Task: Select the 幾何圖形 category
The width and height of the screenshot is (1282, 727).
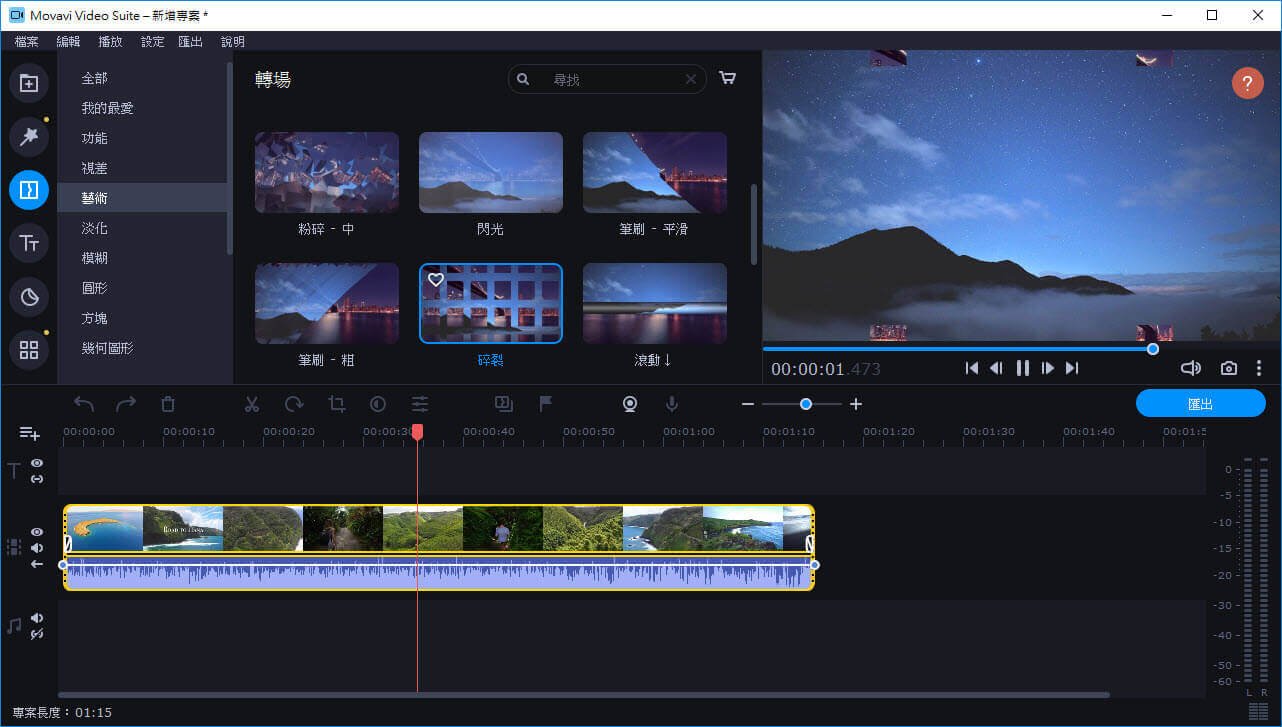Action: pos(142,348)
